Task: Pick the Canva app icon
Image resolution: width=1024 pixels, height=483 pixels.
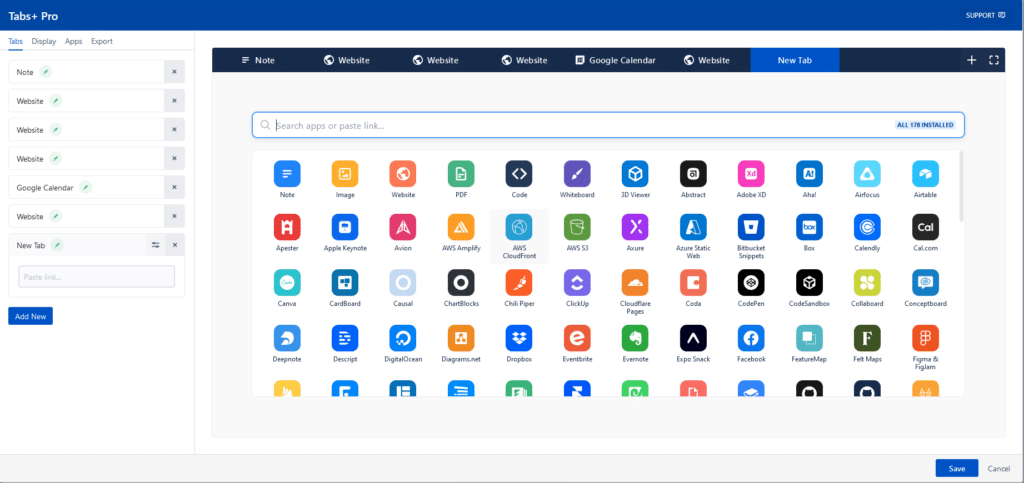Action: [x=287, y=283]
